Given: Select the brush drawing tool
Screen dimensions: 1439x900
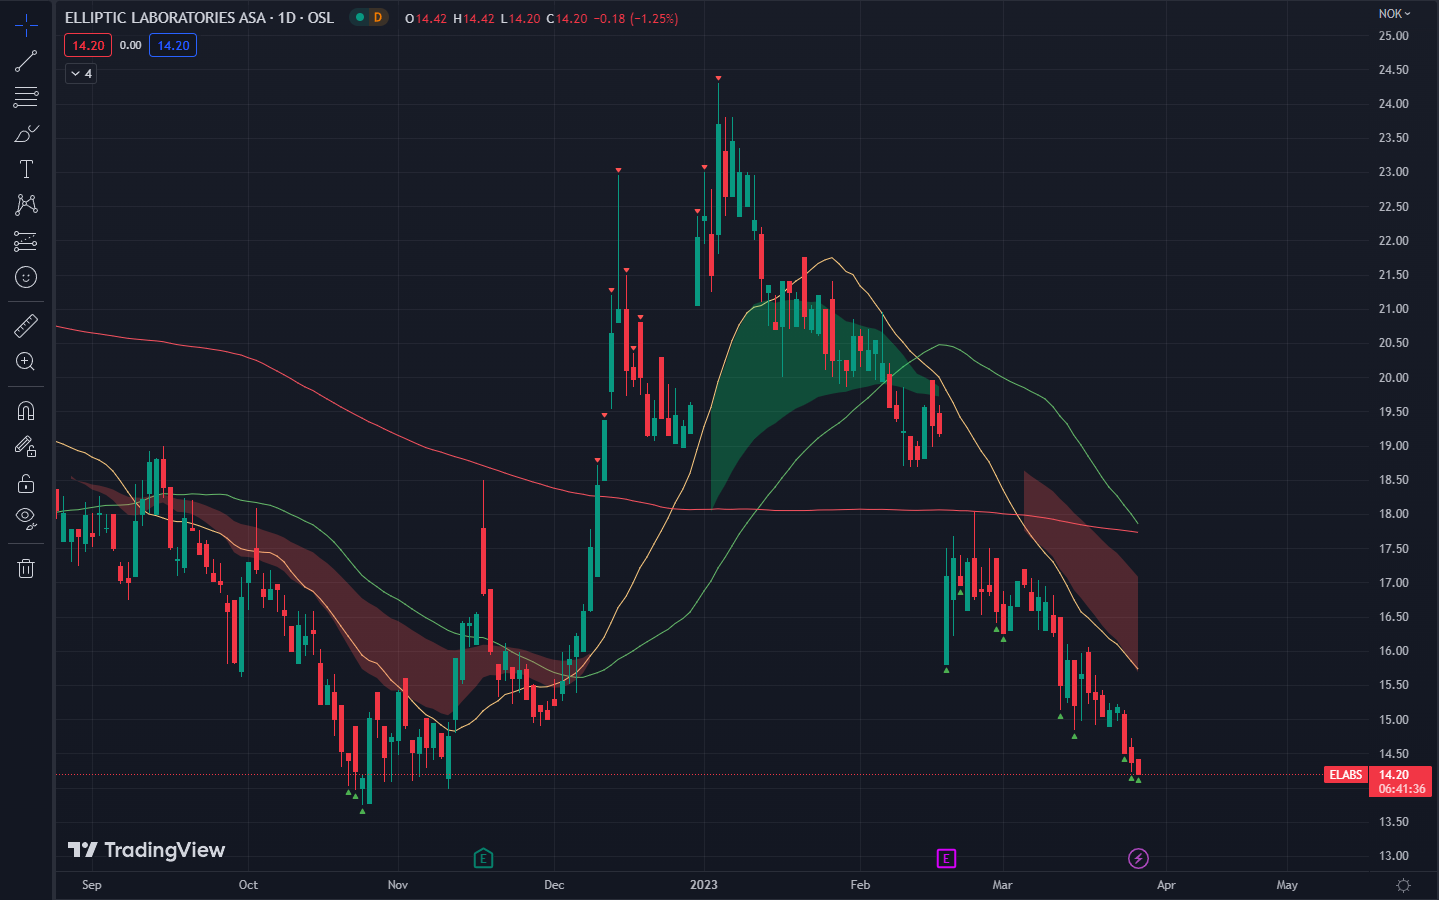Looking at the screenshot, I should (26, 133).
